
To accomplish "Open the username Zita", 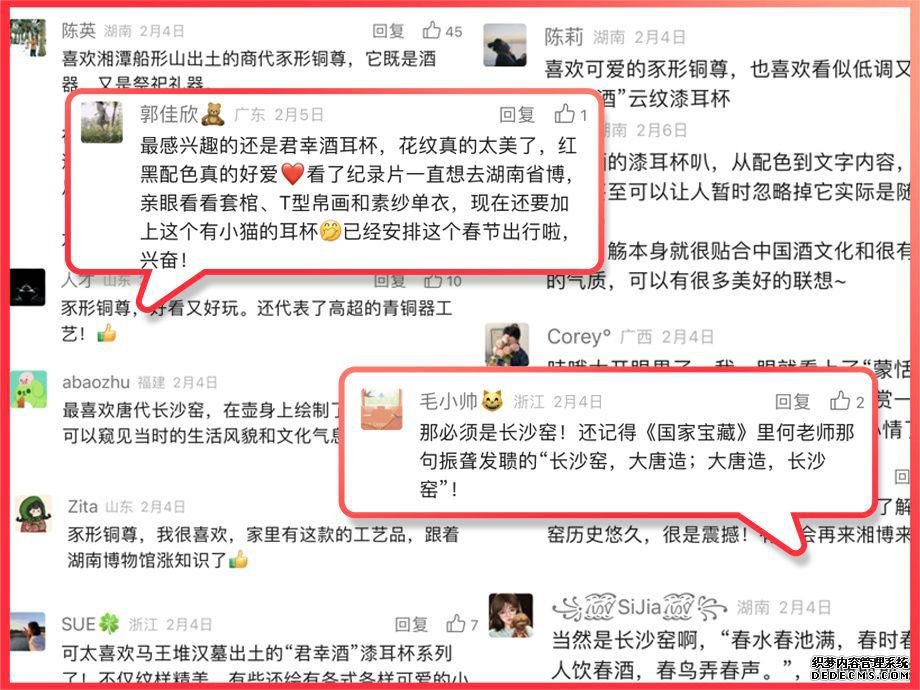I will (83, 506).
